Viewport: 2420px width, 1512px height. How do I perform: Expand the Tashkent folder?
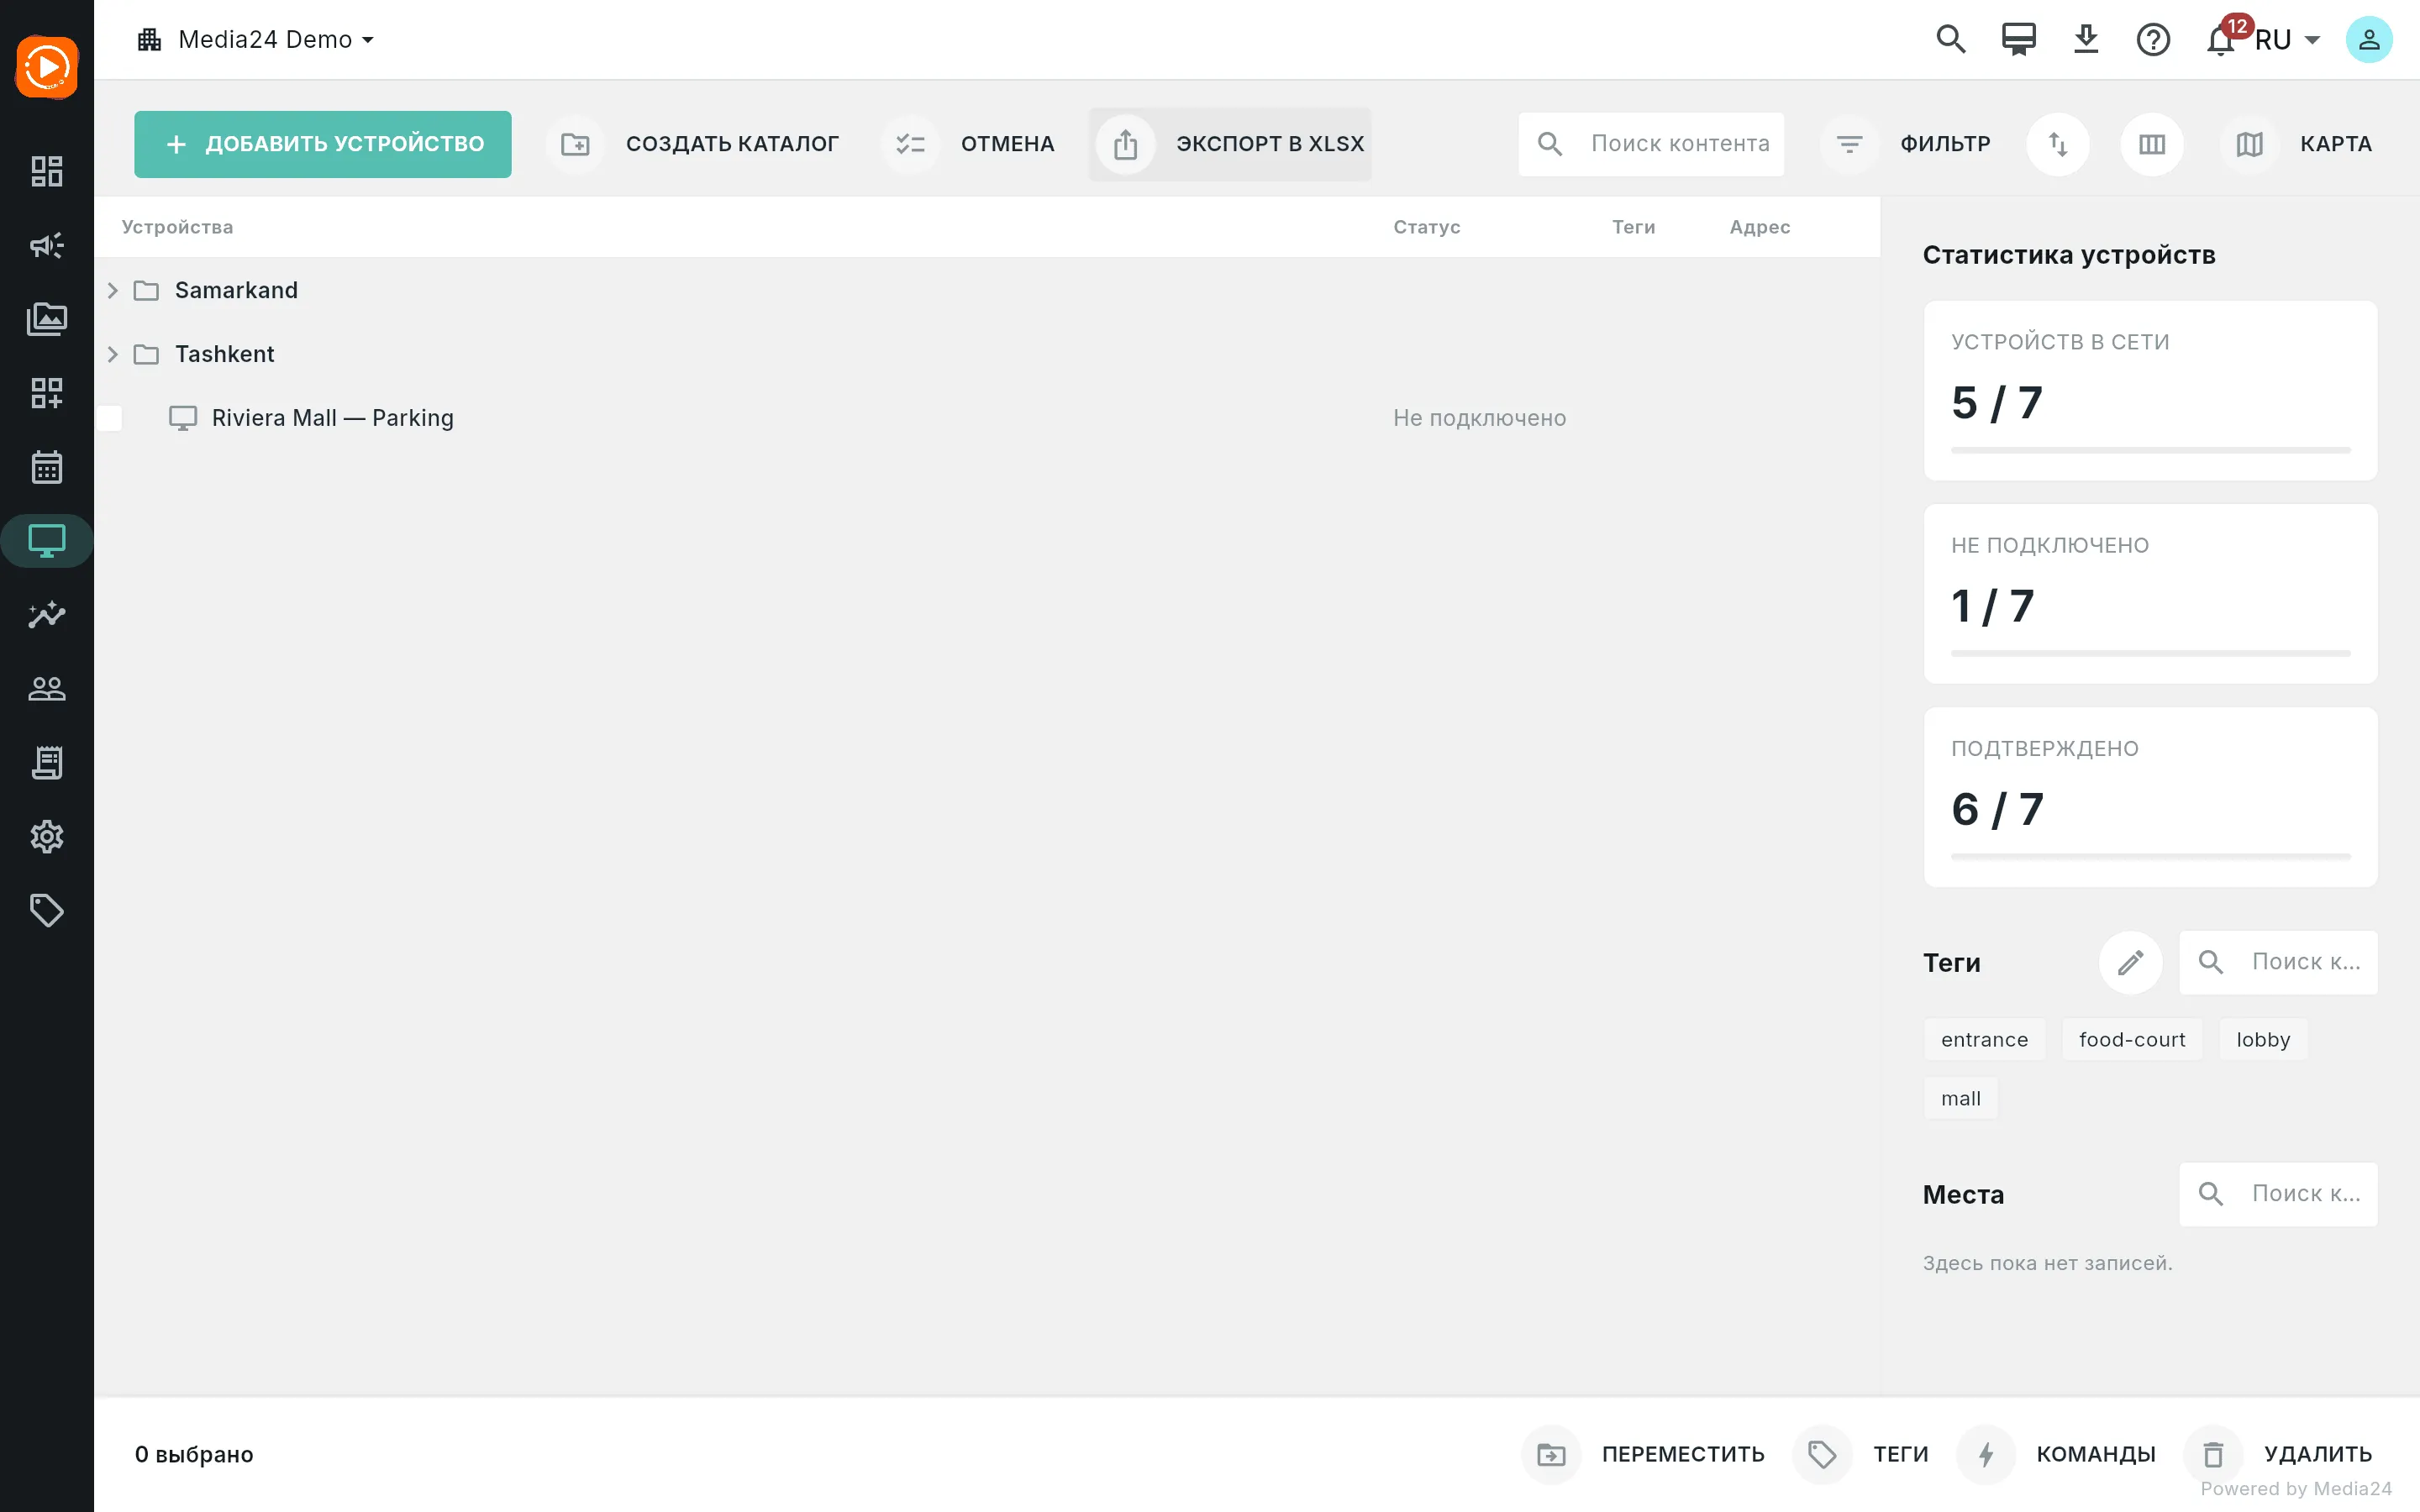[x=113, y=354]
